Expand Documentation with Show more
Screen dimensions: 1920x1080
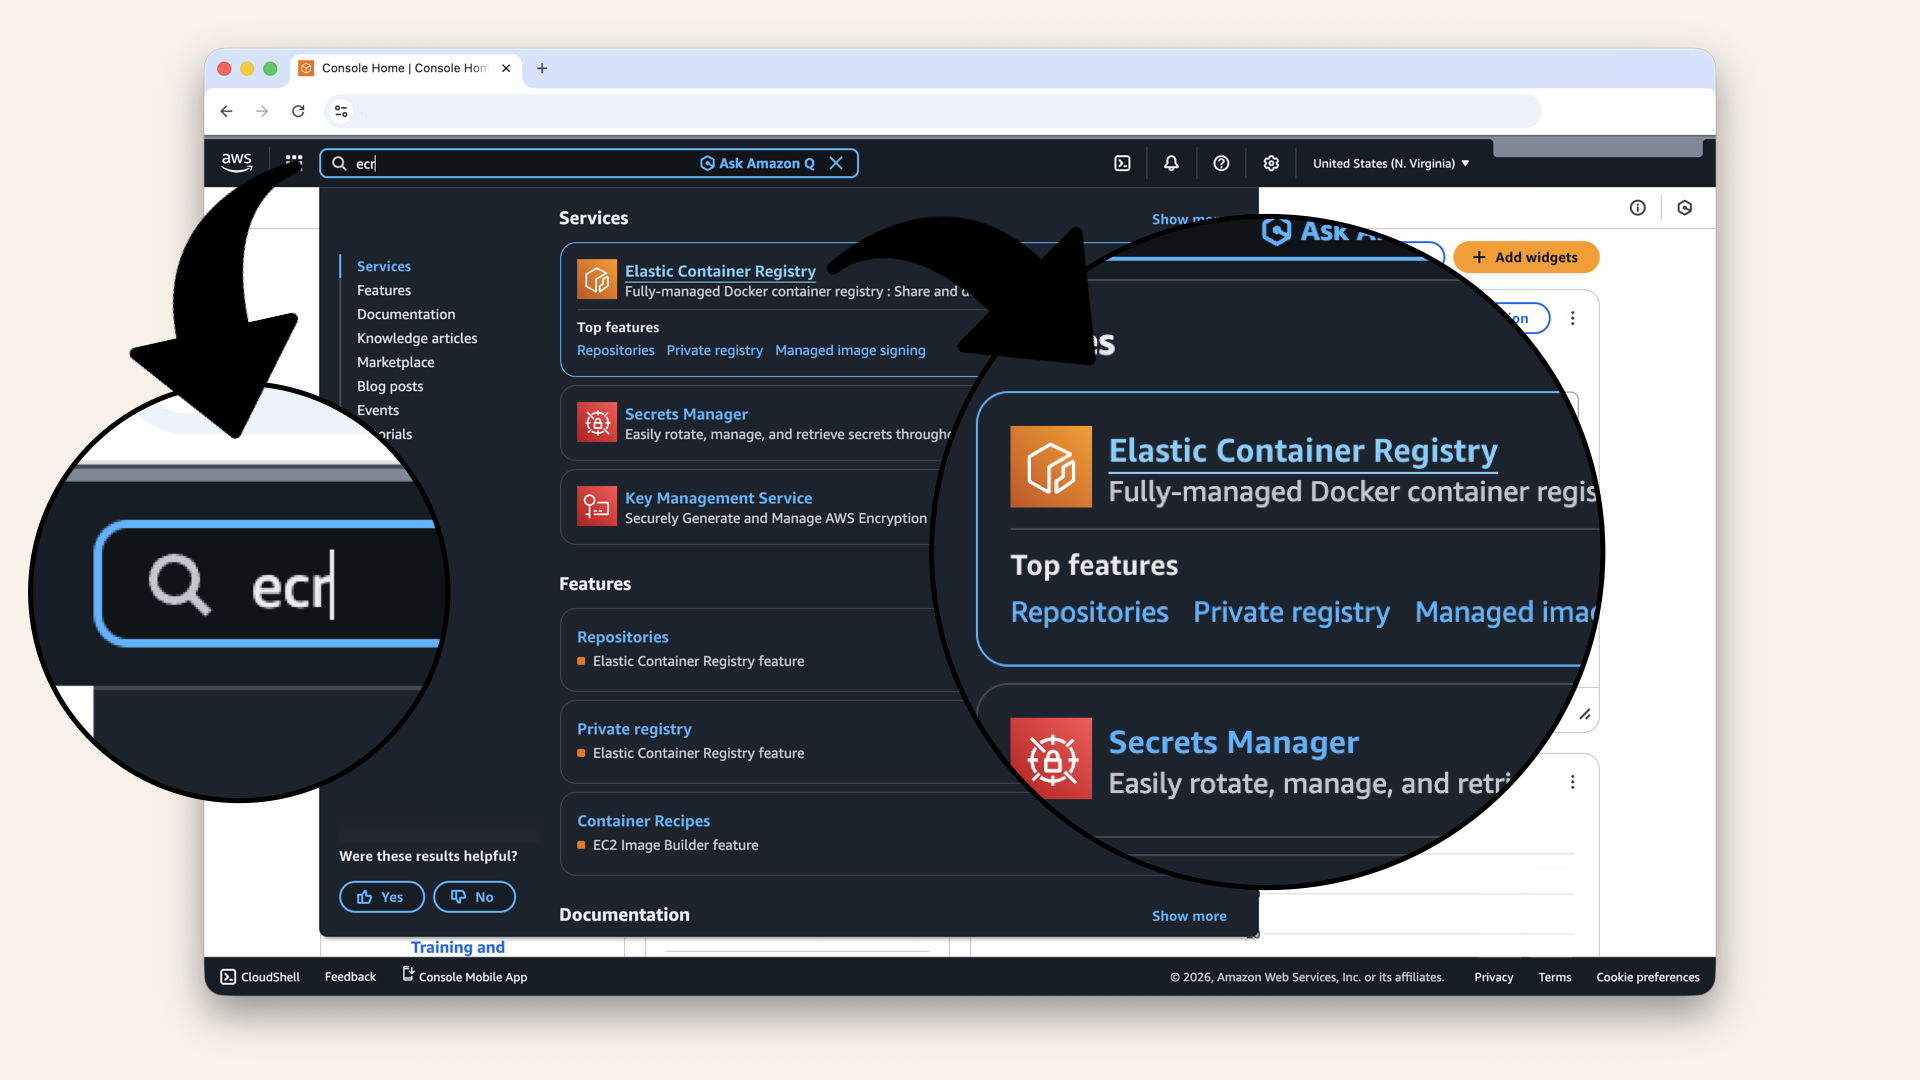pos(1188,915)
